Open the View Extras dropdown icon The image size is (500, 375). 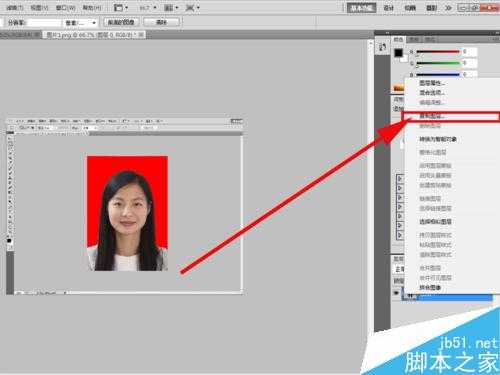click(x=121, y=7)
